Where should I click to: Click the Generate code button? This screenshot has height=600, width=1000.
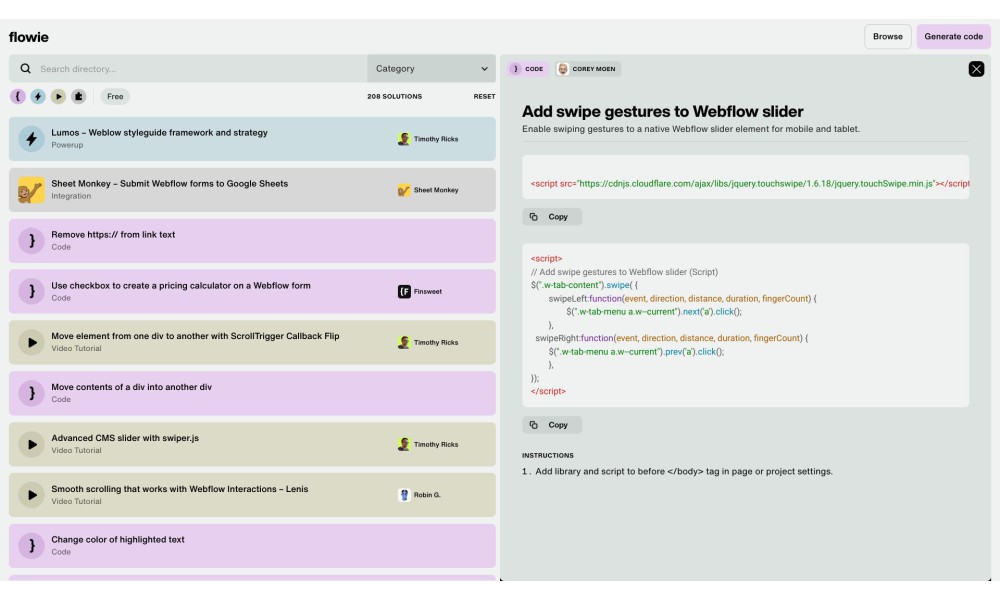click(x=953, y=36)
